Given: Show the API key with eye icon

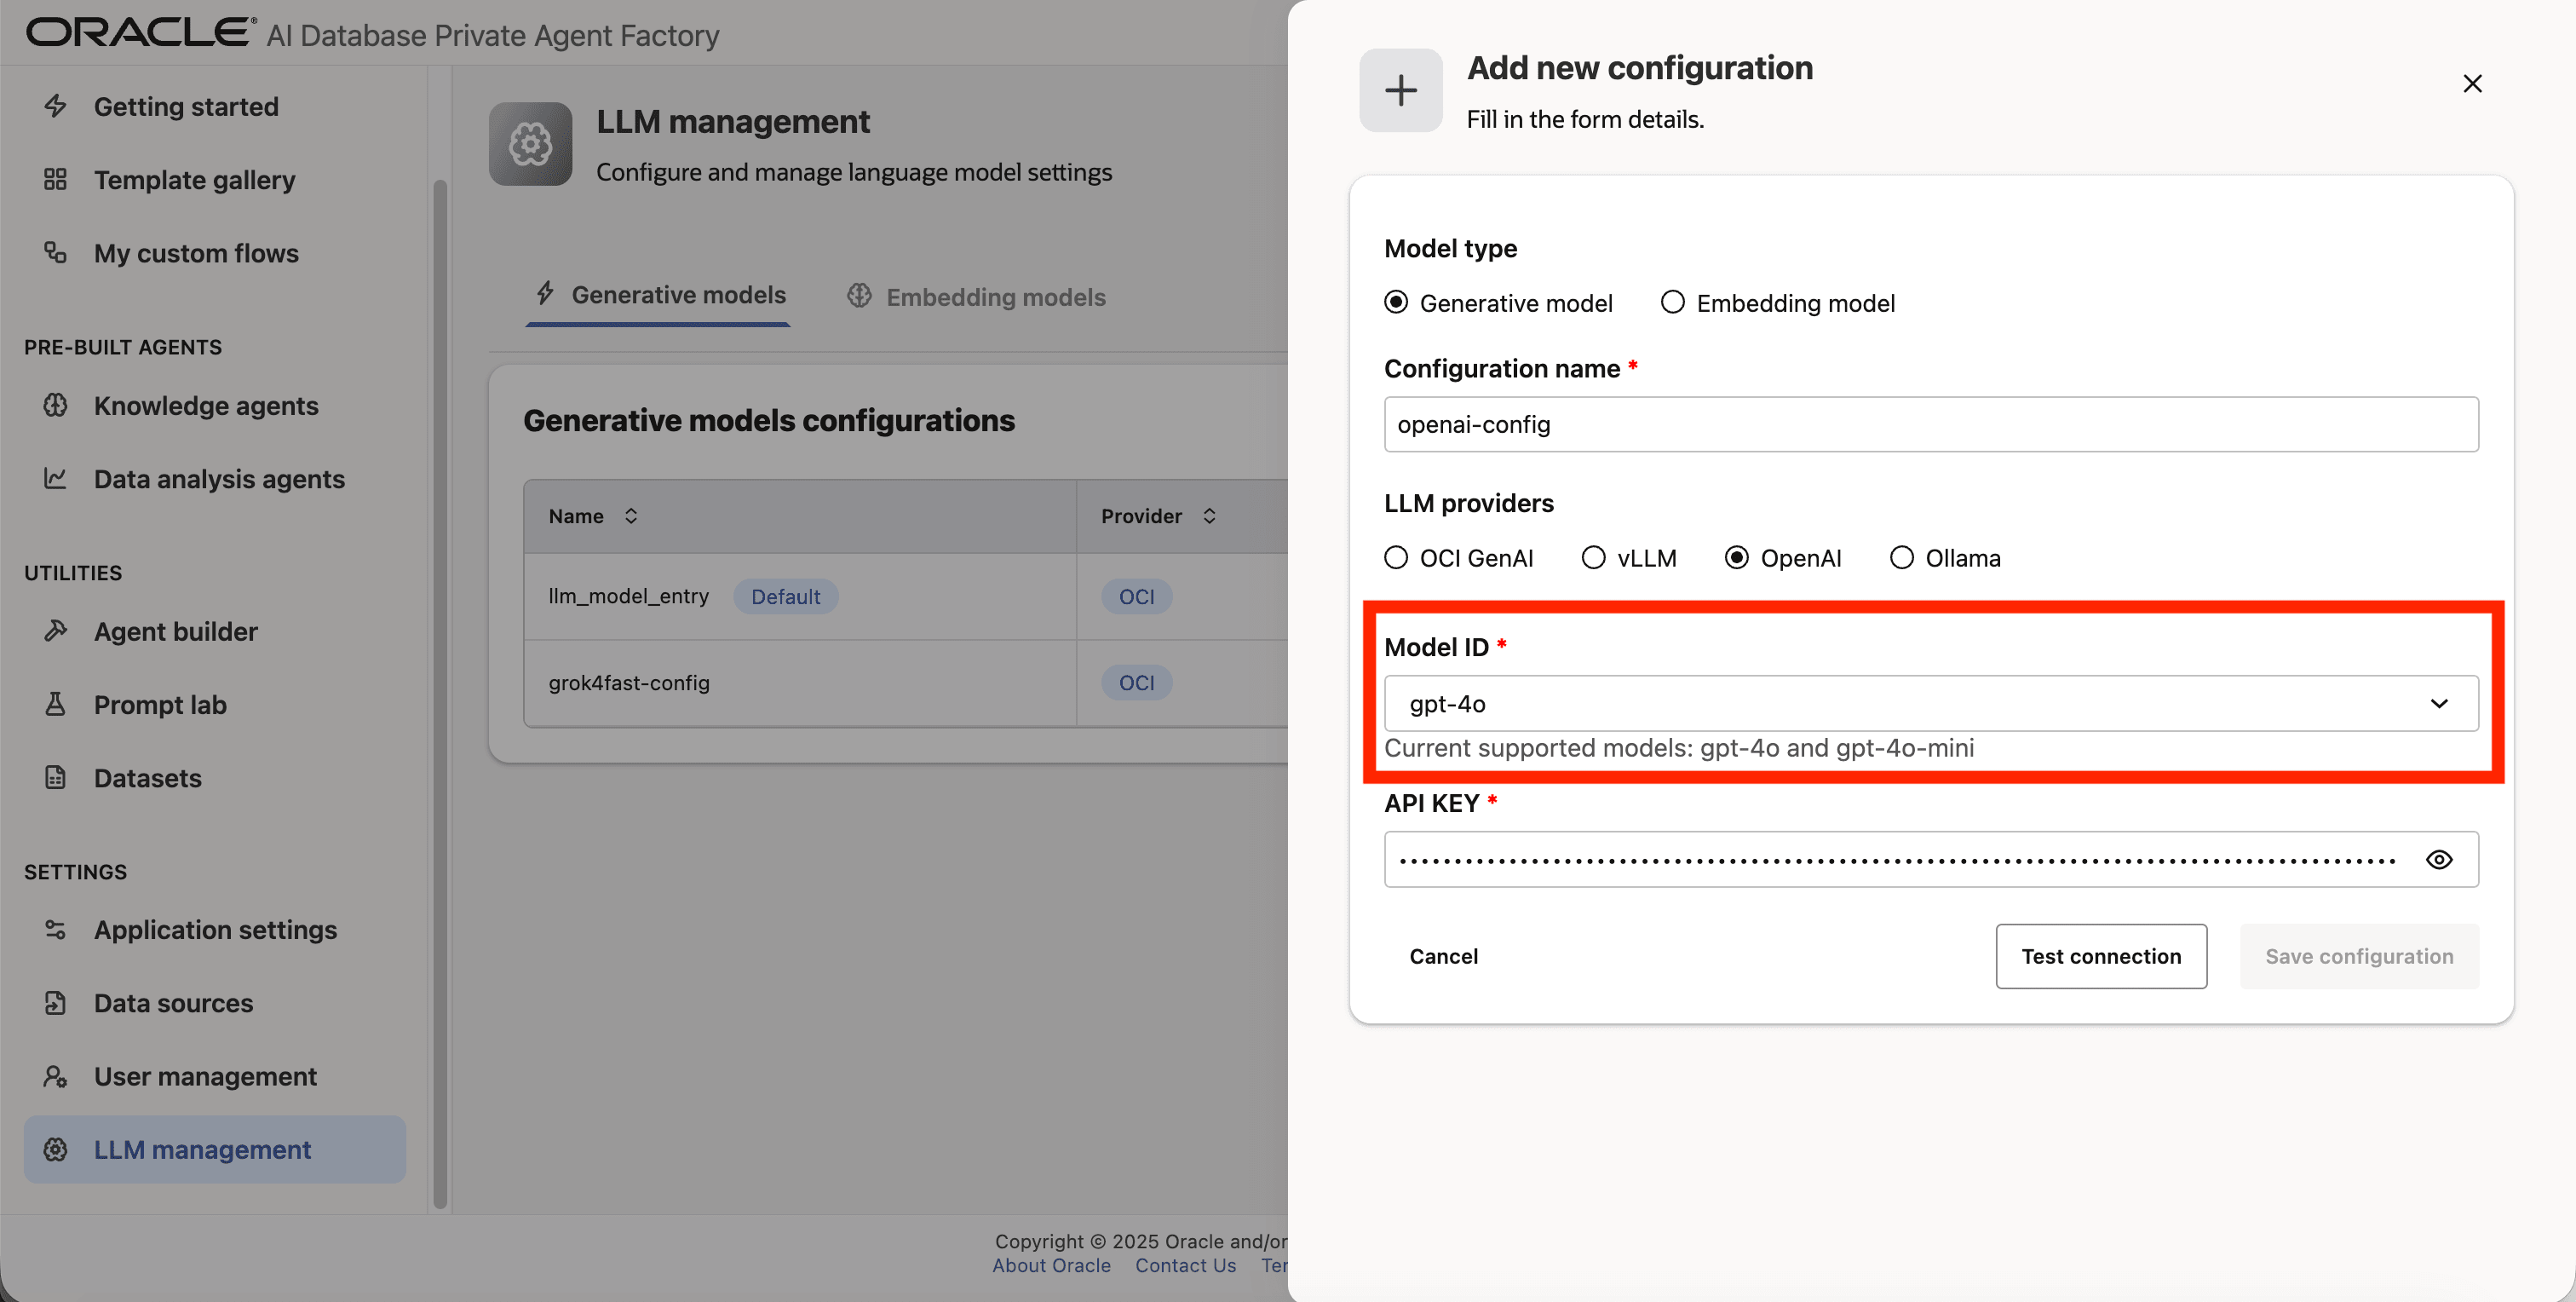Looking at the screenshot, I should tap(2438, 860).
